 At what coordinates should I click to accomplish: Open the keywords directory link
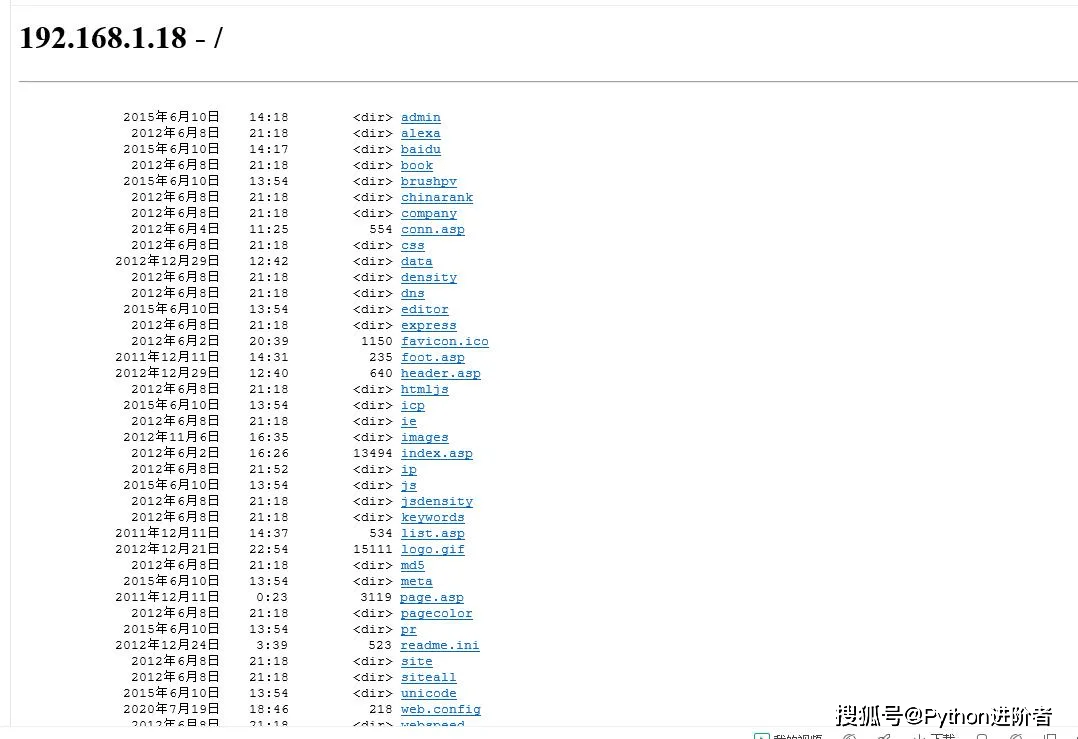pyautogui.click(x=432, y=517)
